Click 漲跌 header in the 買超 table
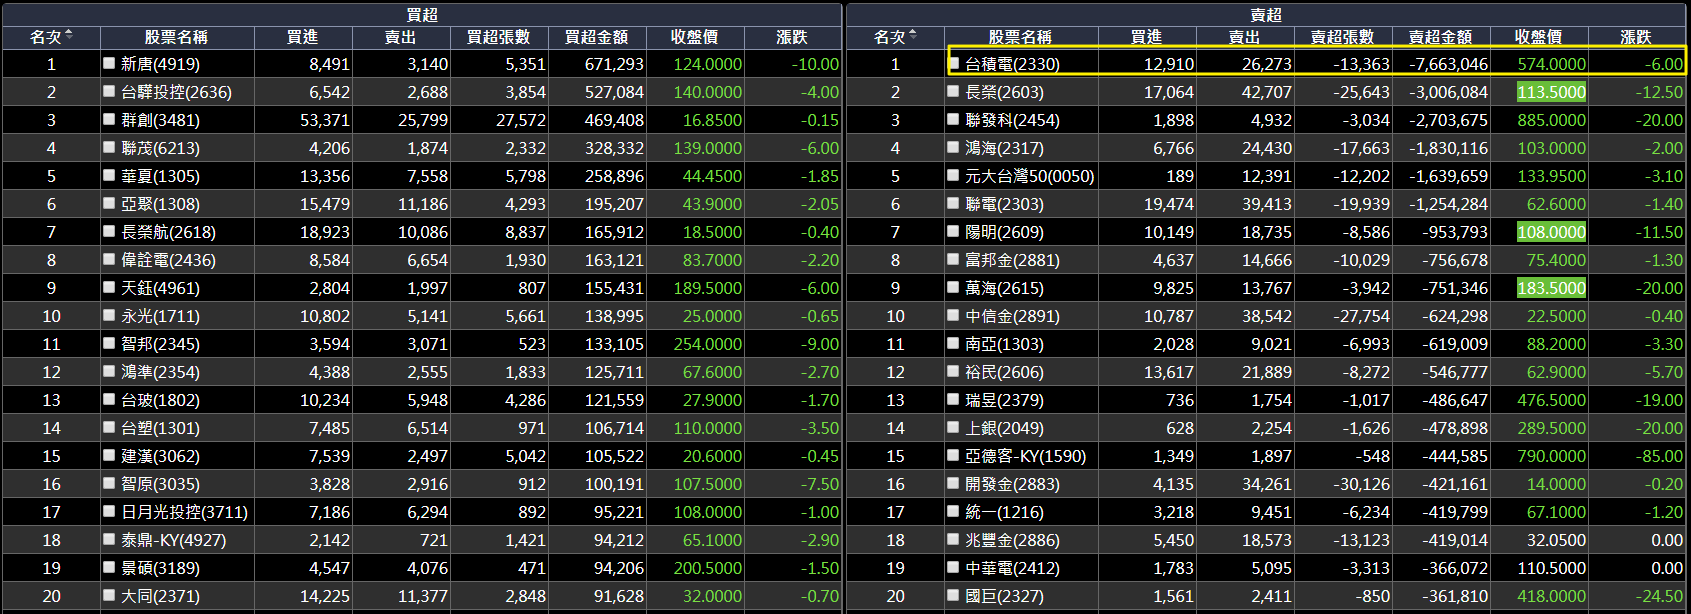Viewport: 1691px width, 614px height. point(792,37)
